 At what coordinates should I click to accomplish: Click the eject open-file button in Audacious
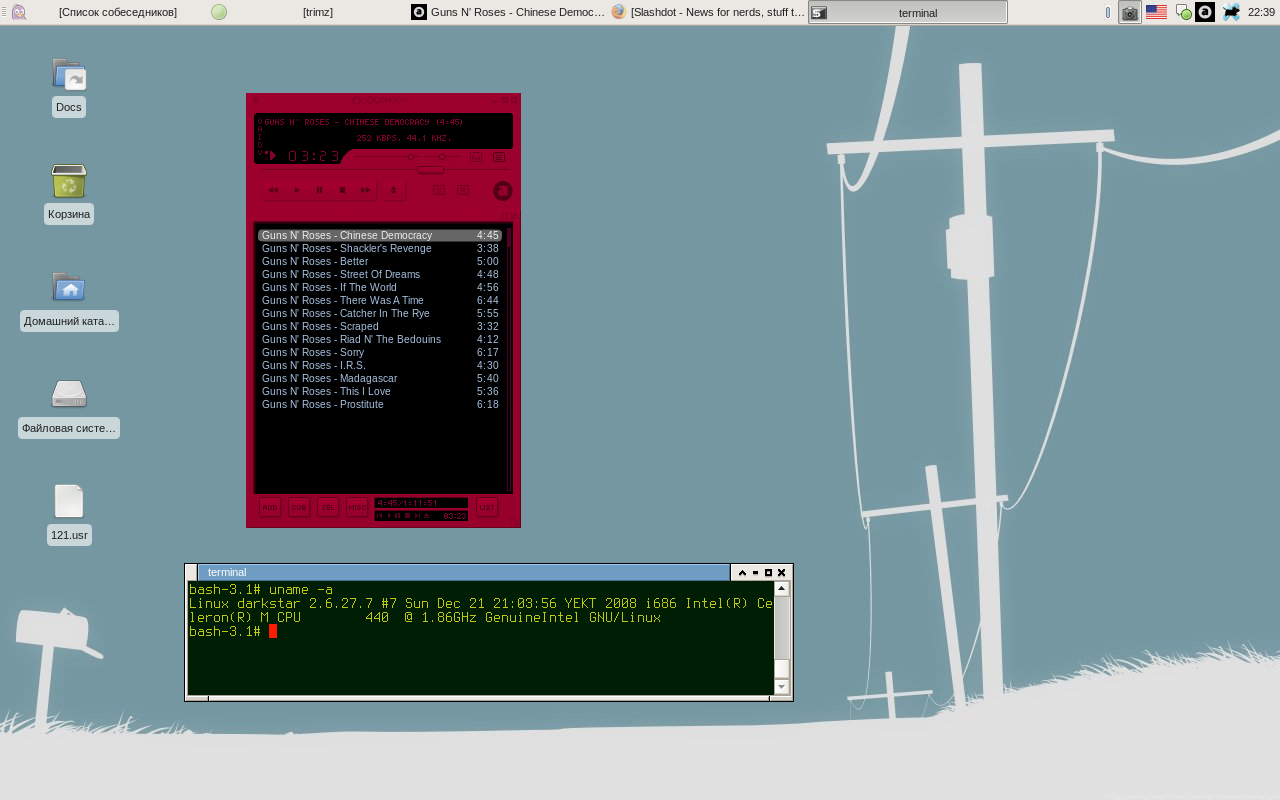tap(393, 190)
